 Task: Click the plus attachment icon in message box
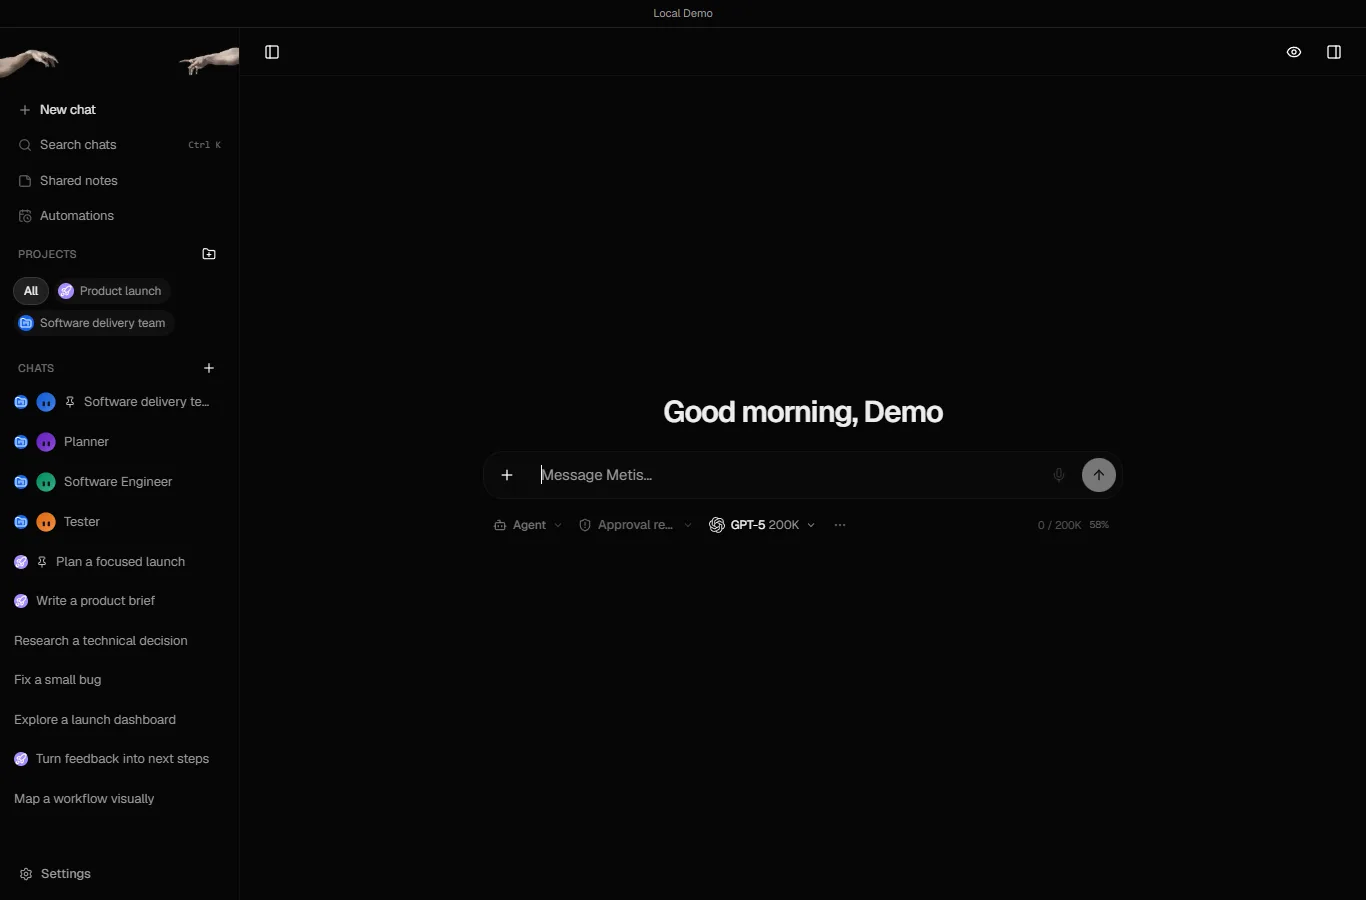pyautogui.click(x=507, y=475)
